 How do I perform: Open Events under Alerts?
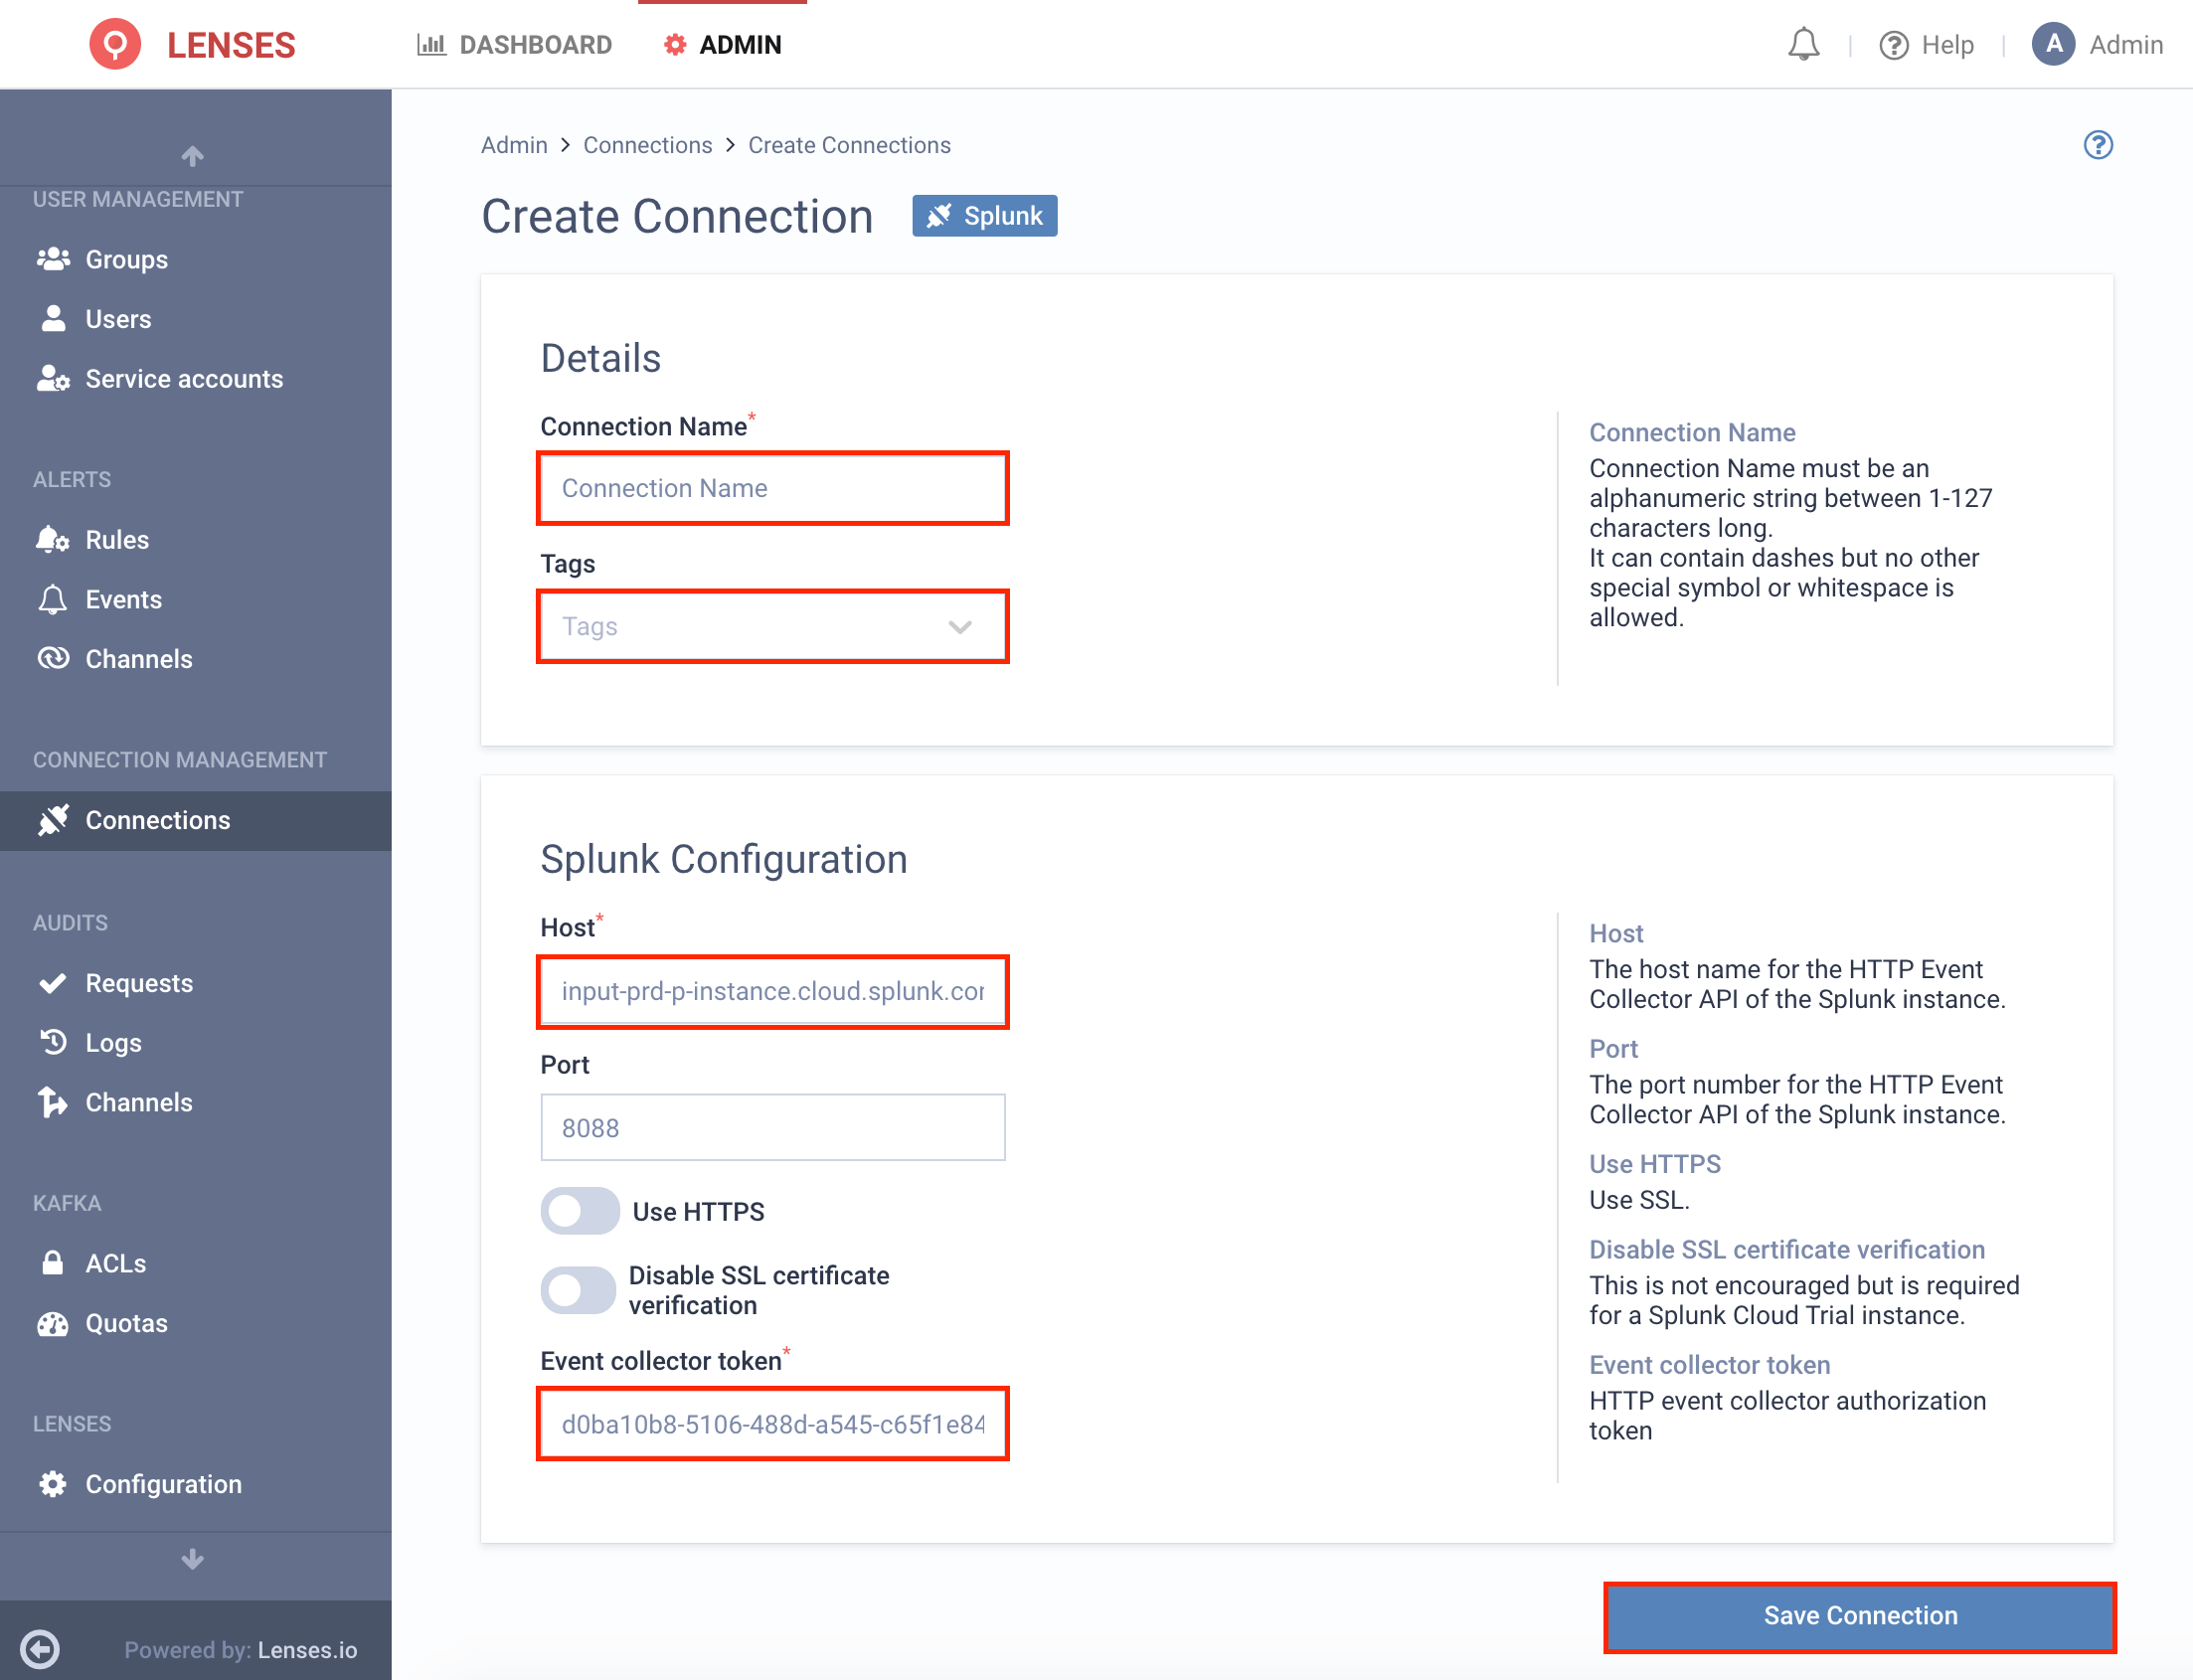coord(196,599)
